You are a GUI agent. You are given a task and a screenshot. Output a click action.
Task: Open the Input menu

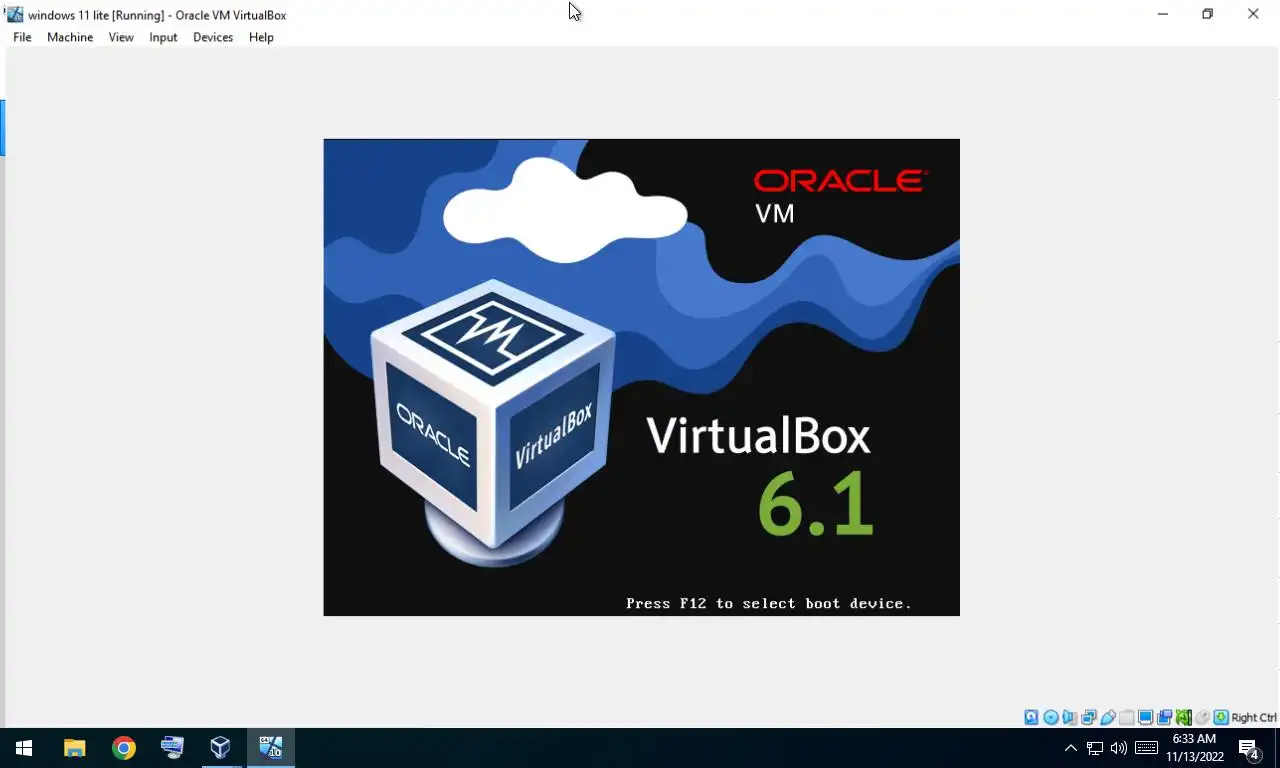point(163,37)
